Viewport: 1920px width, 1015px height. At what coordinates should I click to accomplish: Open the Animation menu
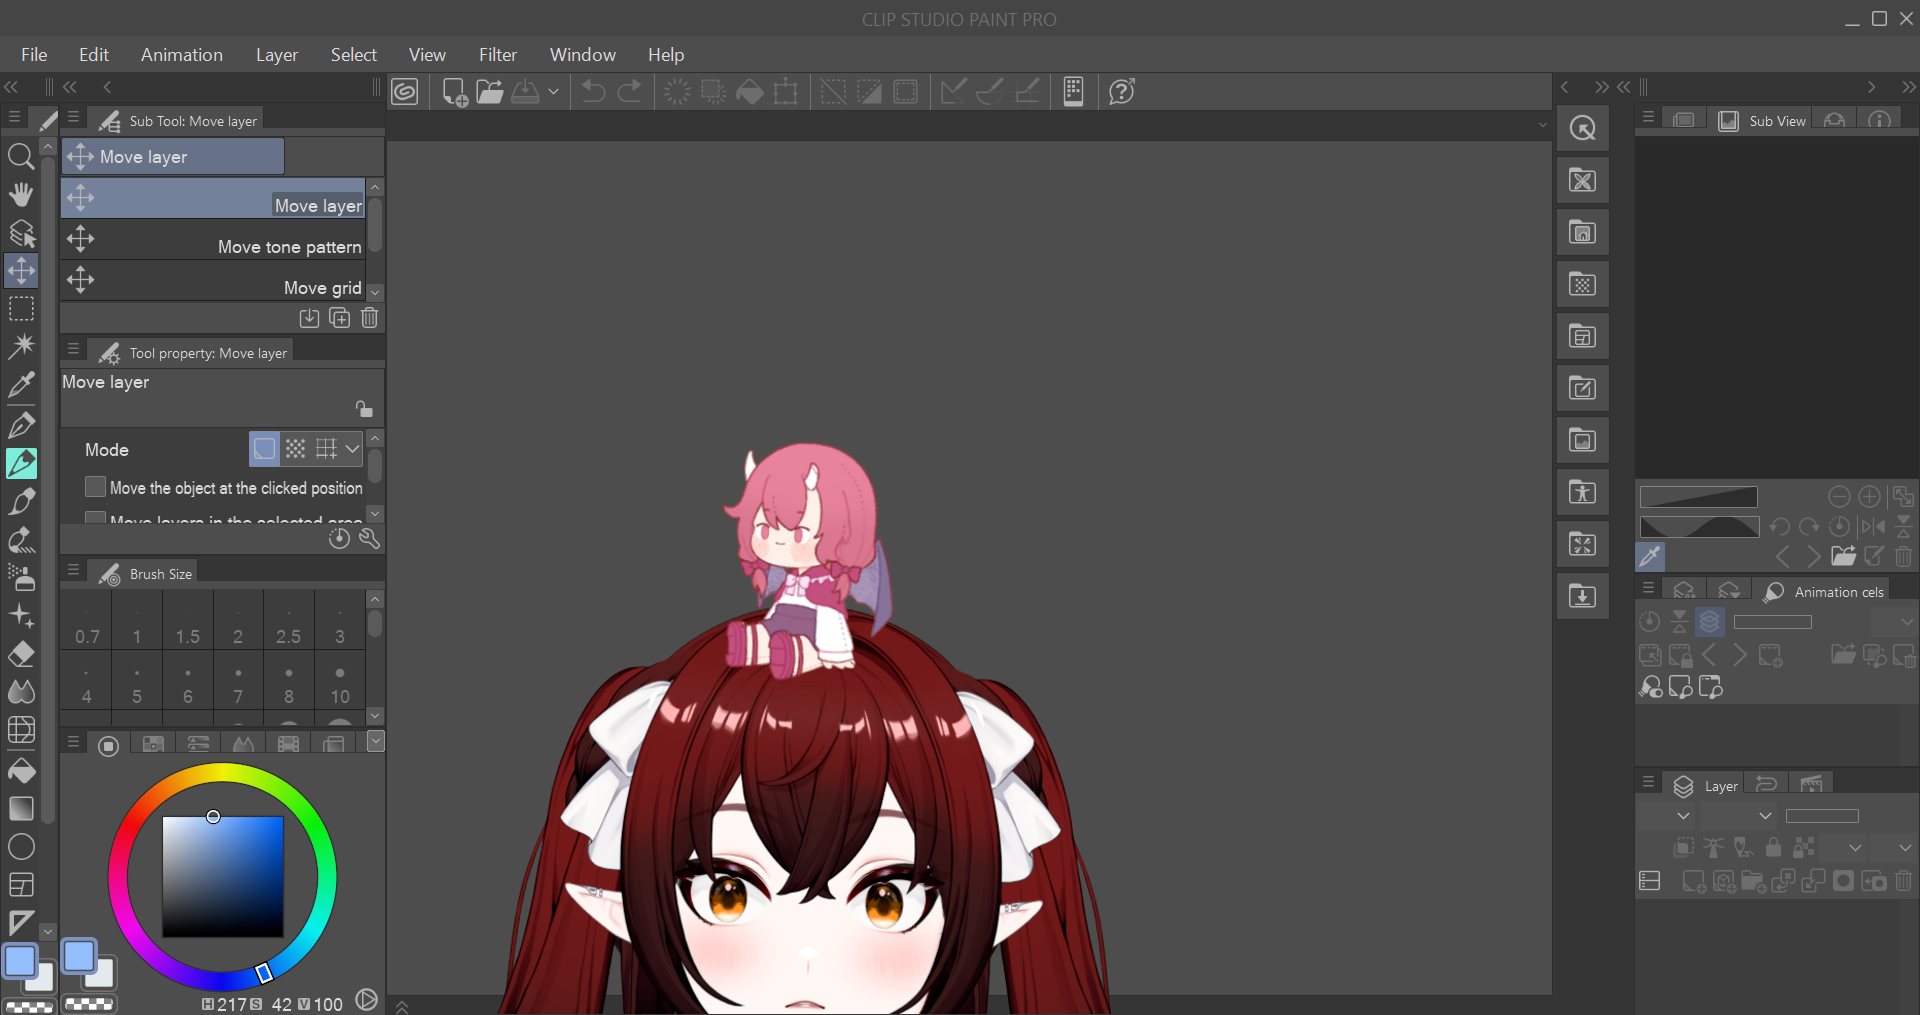click(x=181, y=55)
